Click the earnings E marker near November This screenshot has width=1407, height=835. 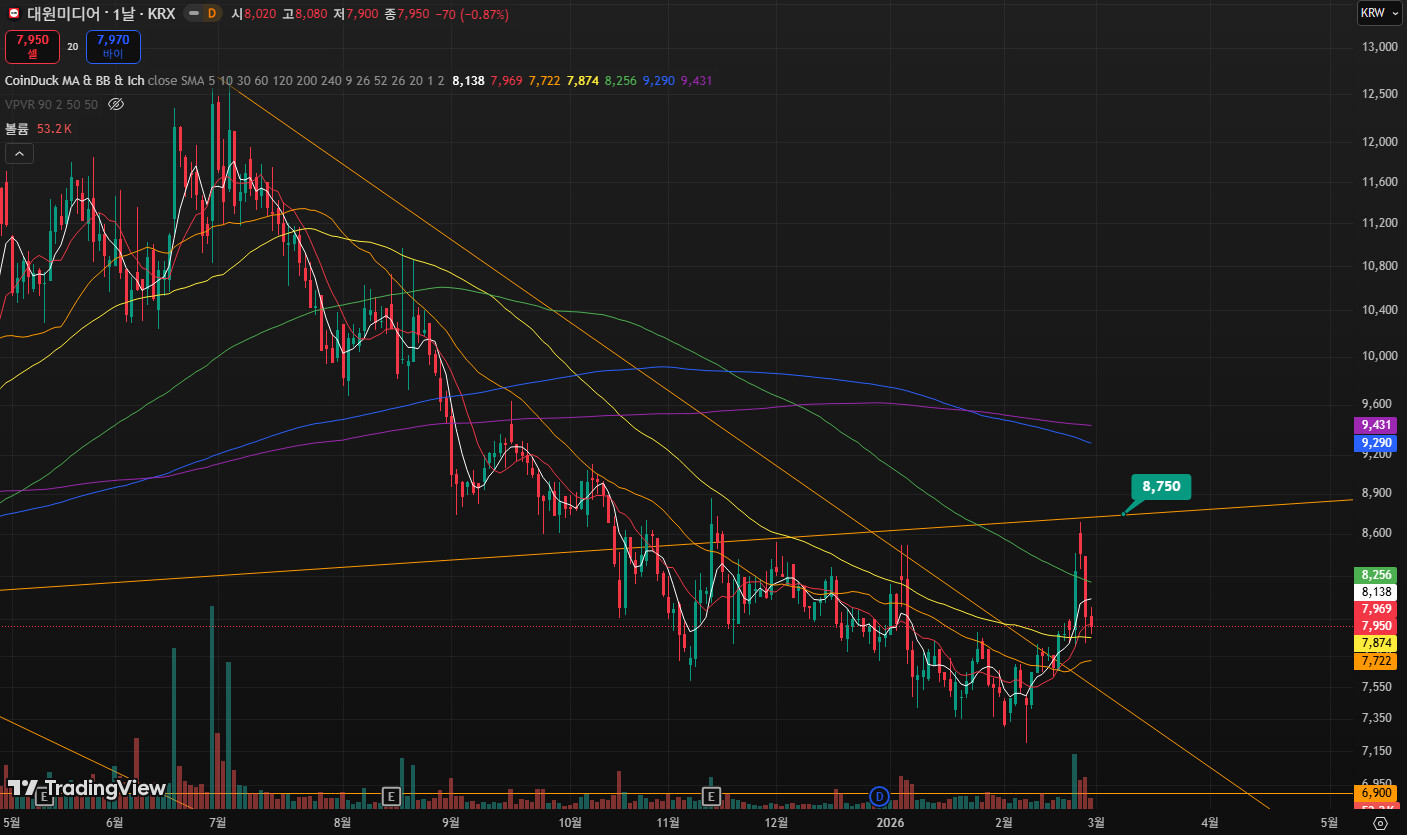[x=711, y=796]
